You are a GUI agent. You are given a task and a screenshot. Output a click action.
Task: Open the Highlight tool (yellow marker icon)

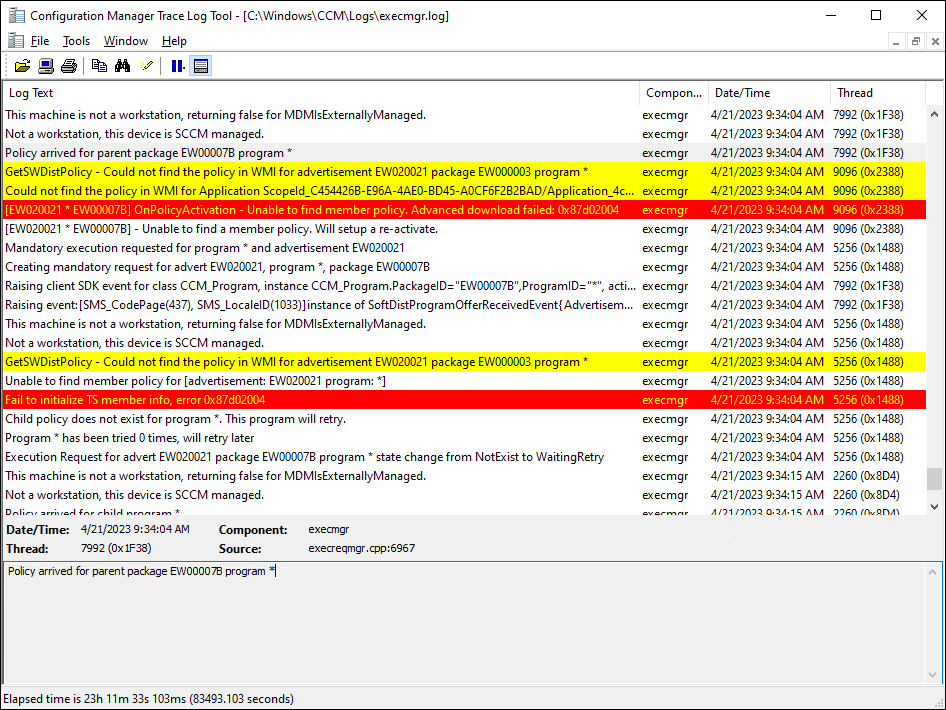tap(145, 66)
